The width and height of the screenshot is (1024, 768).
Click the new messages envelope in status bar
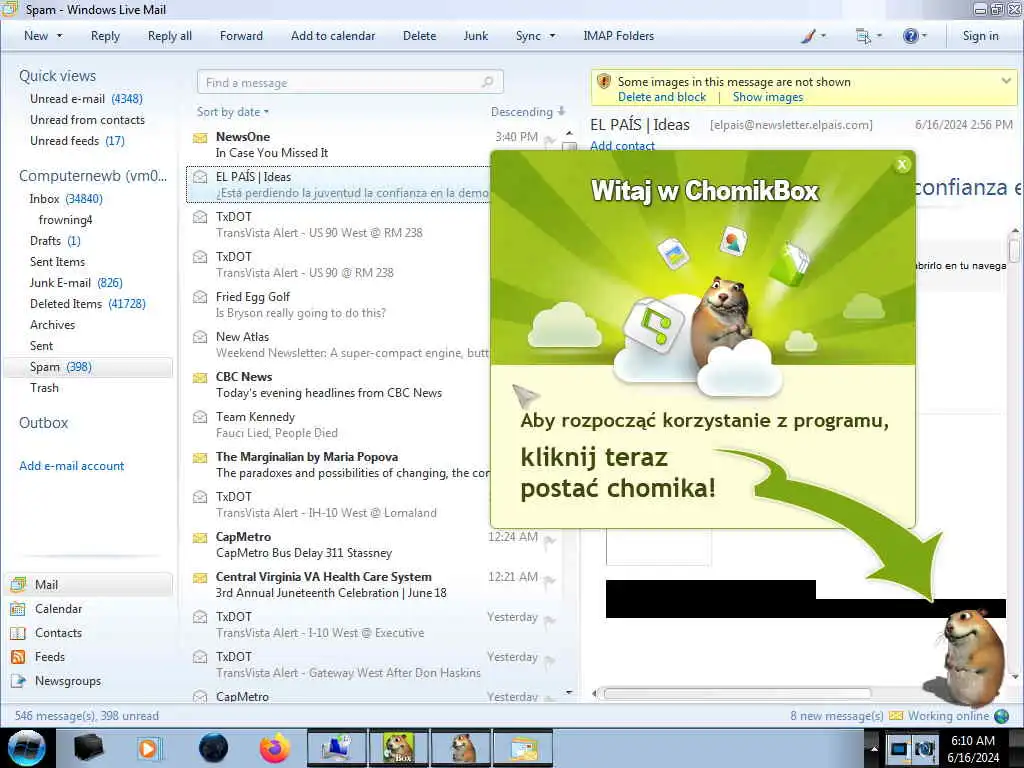coord(895,716)
